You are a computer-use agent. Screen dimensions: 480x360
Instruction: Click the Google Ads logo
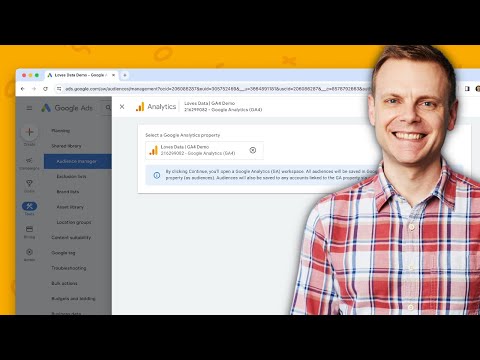pyautogui.click(x=67, y=108)
